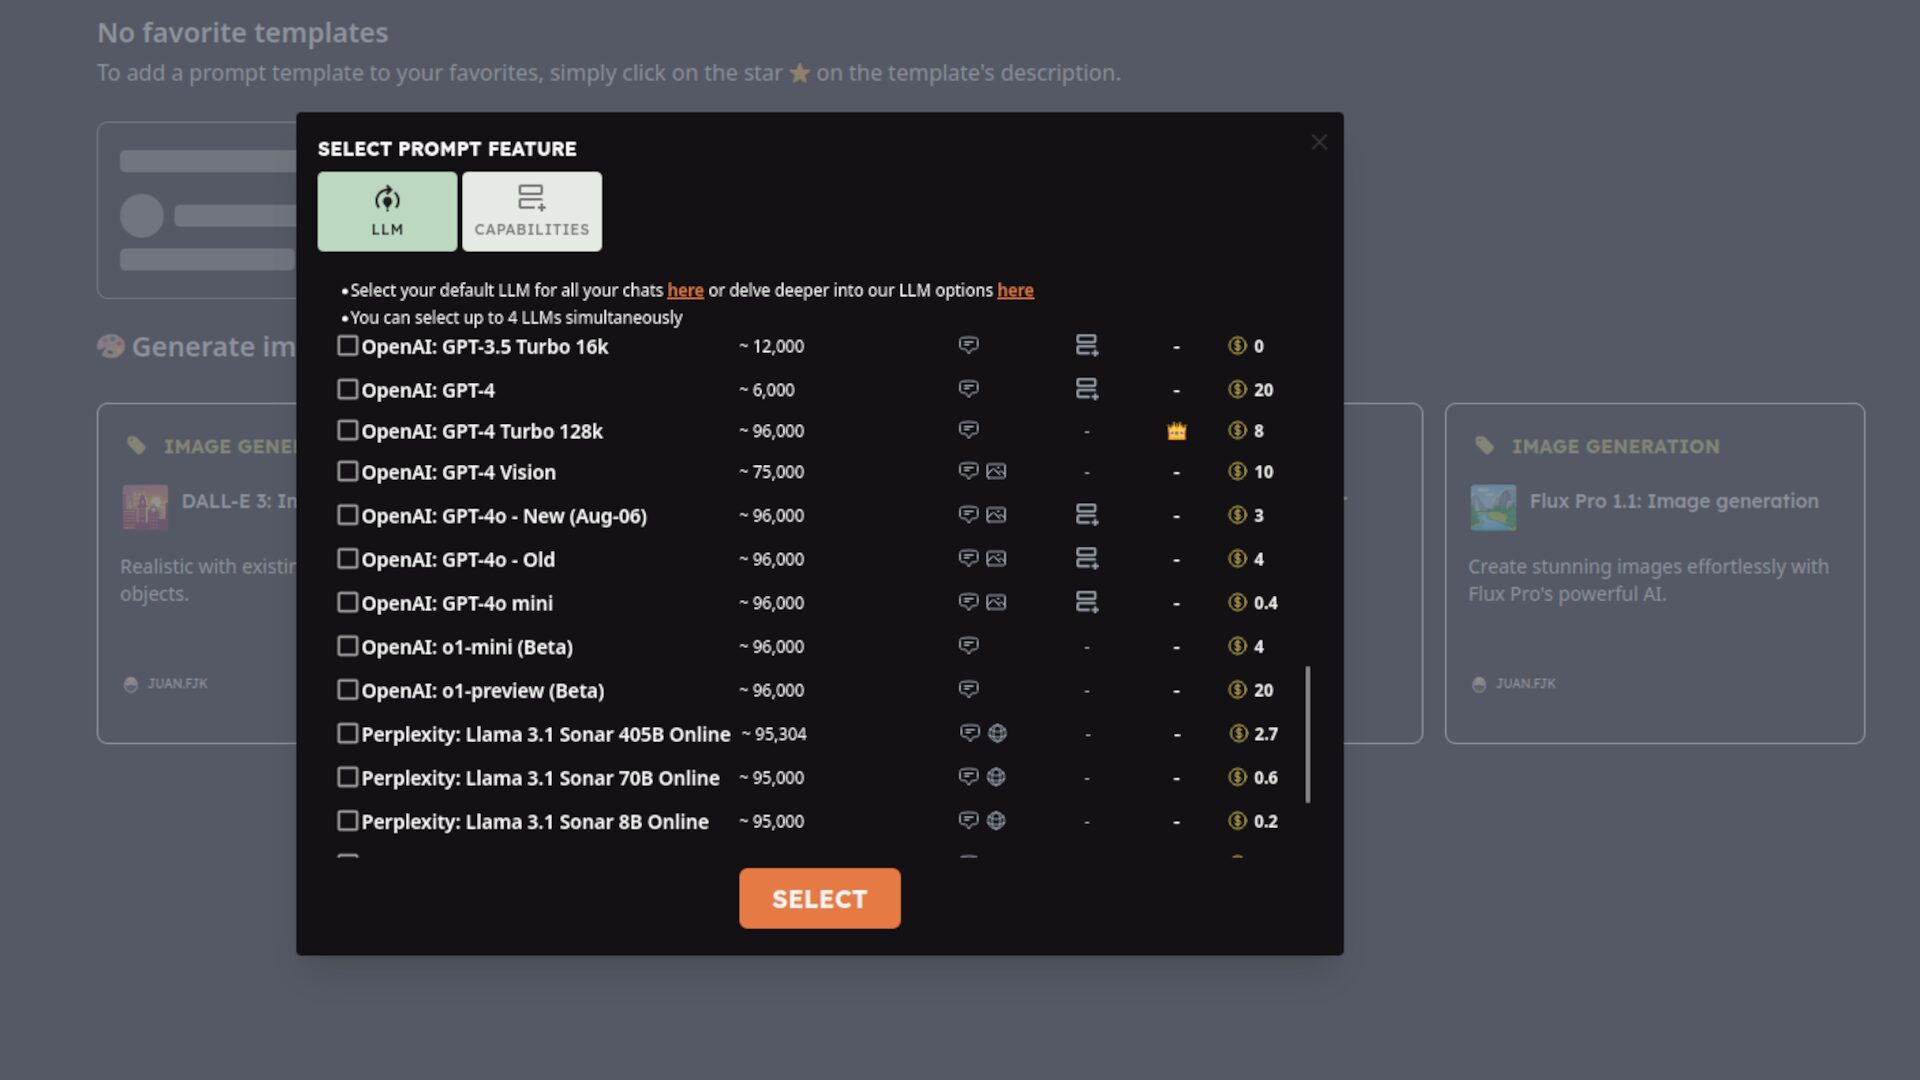Image resolution: width=1920 pixels, height=1080 pixels.
Task: Check the OpenAI: o1-mini (Beta) box
Action: click(347, 646)
